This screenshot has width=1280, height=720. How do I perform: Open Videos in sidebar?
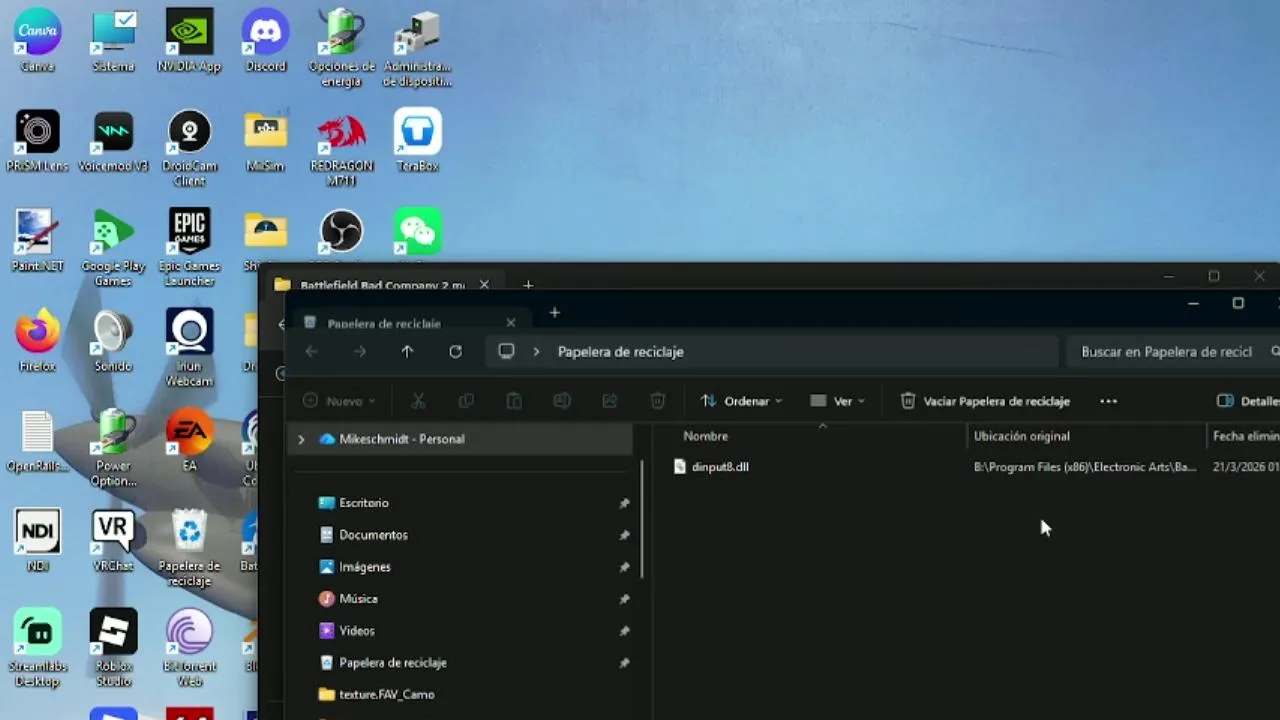[356, 631]
